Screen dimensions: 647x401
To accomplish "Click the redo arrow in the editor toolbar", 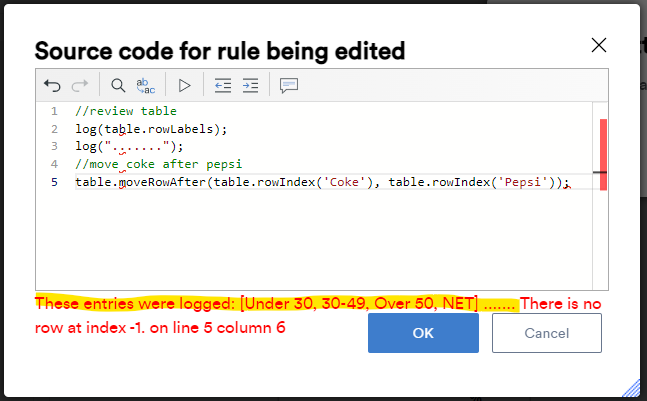I will click(80, 86).
